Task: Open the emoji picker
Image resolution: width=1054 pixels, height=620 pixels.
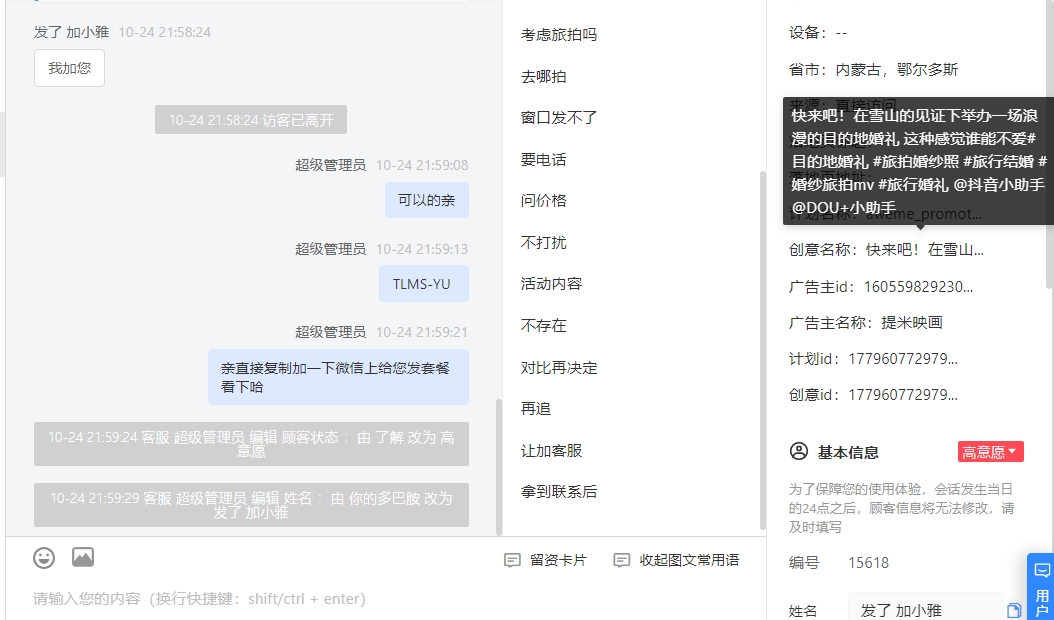Action: [x=44, y=557]
